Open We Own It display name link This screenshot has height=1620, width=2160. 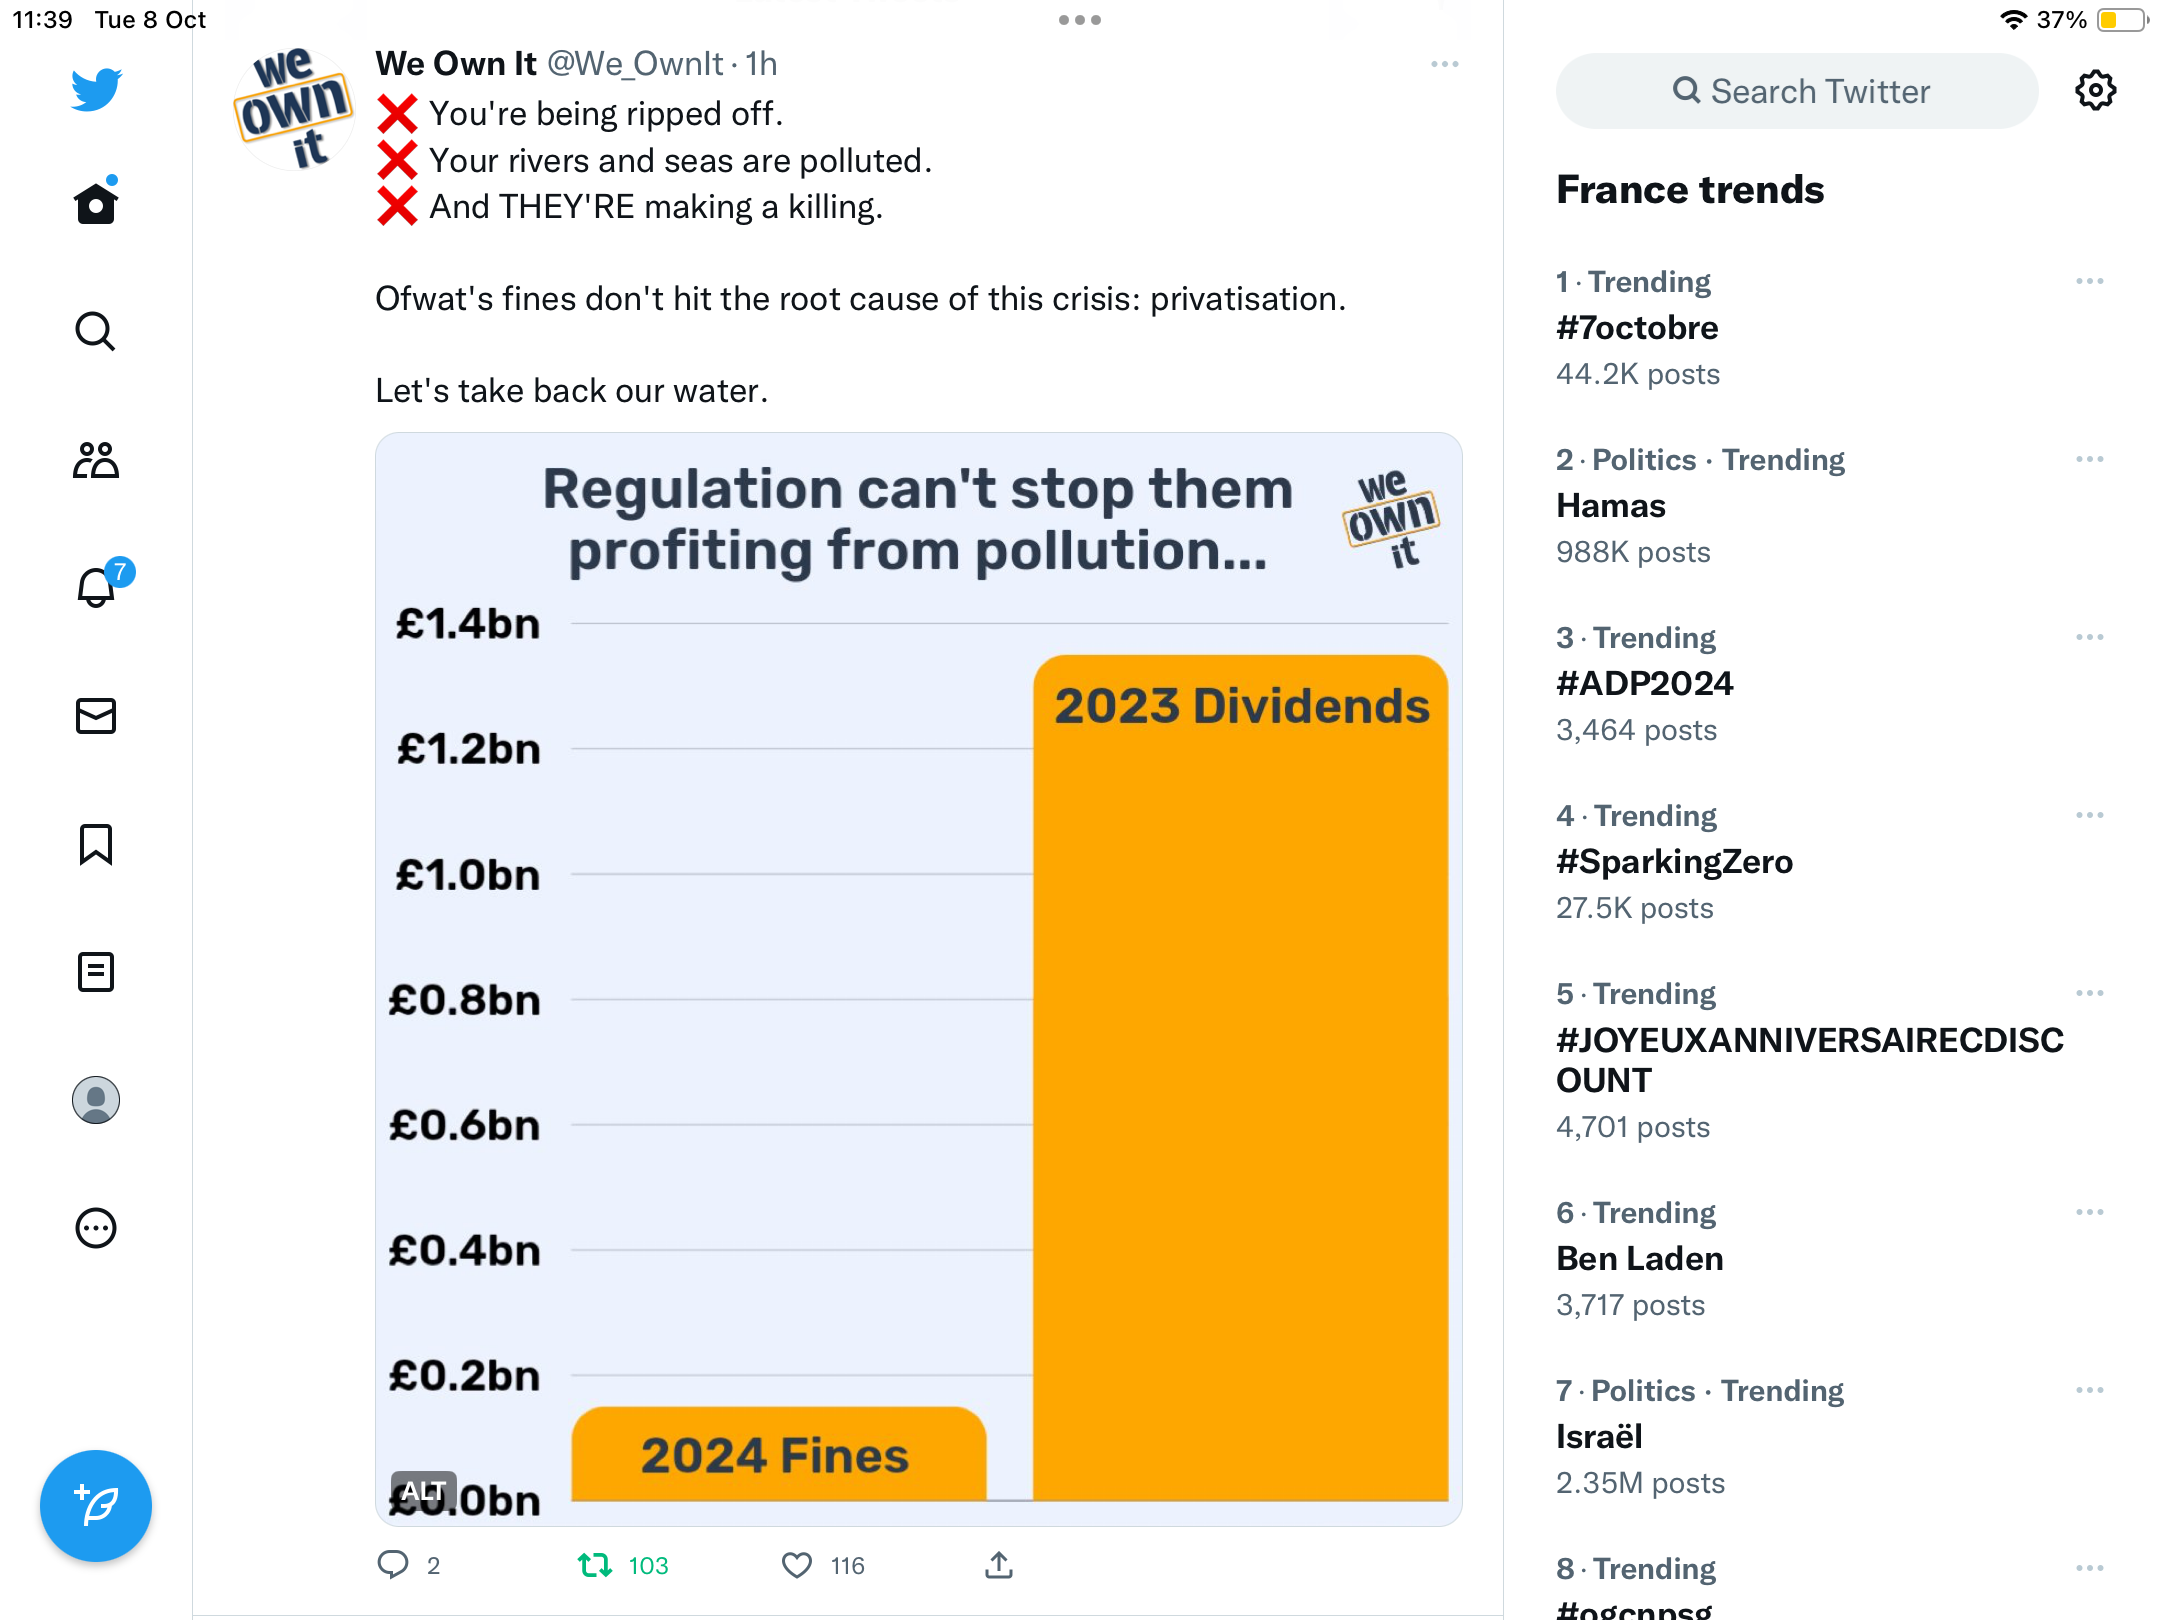point(456,64)
